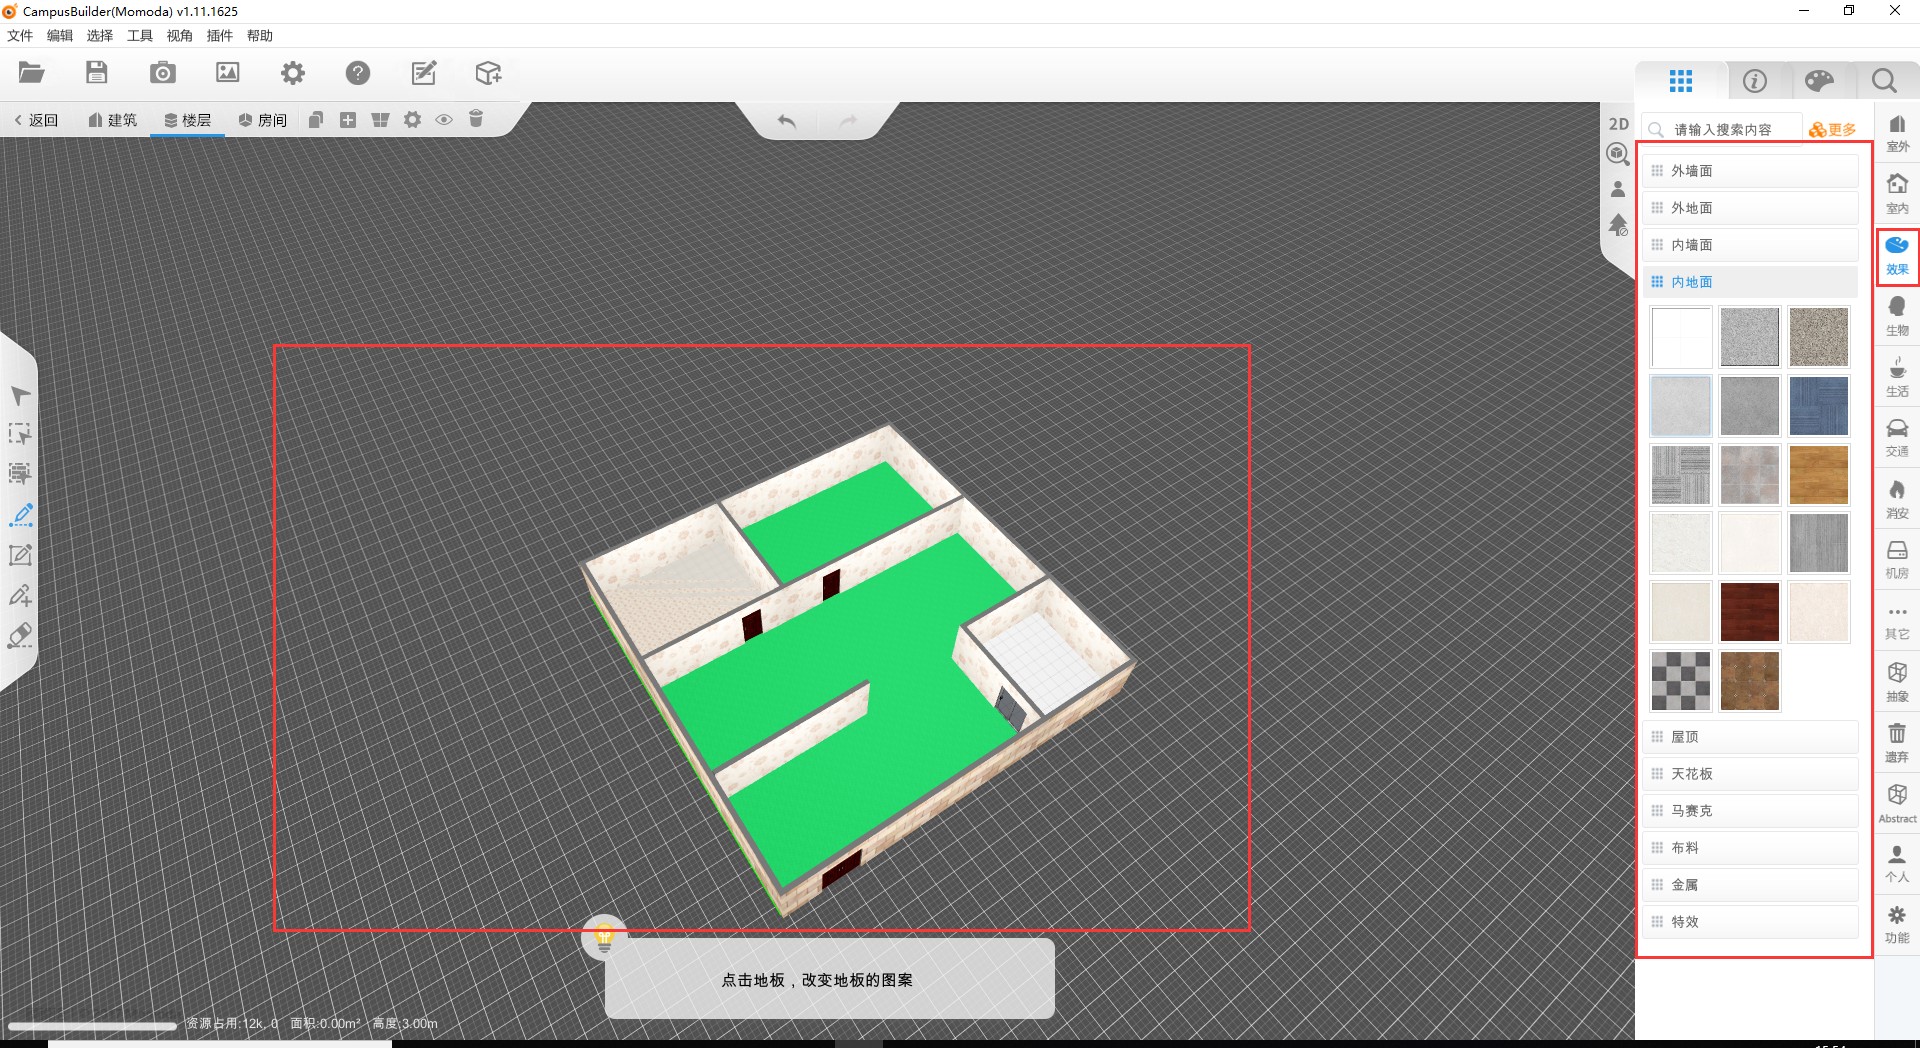The width and height of the screenshot is (1920, 1048).
Task: Click 更多 link for more resources
Action: tap(1833, 130)
